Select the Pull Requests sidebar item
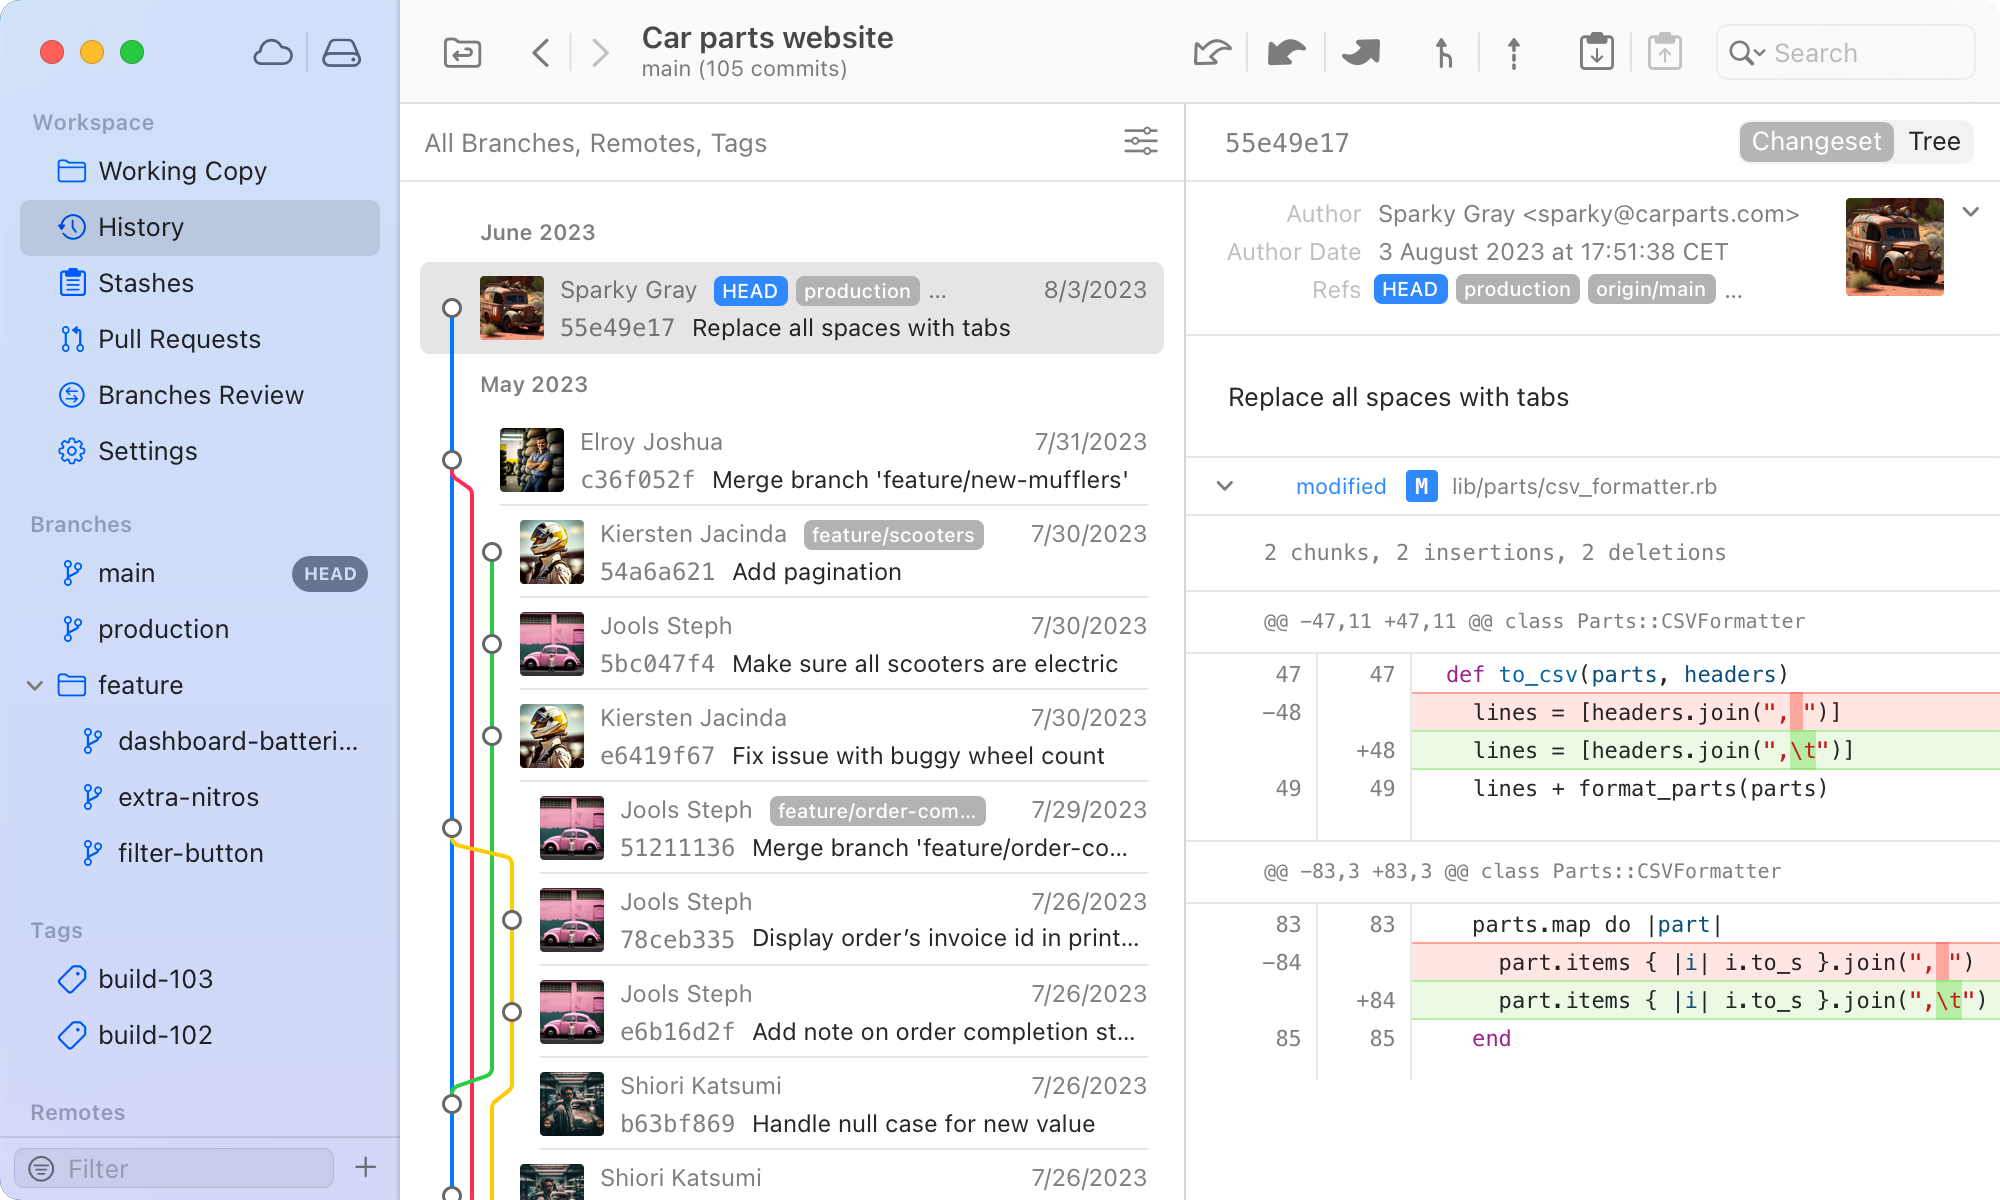Viewport: 2000px width, 1200px height. coord(179,339)
